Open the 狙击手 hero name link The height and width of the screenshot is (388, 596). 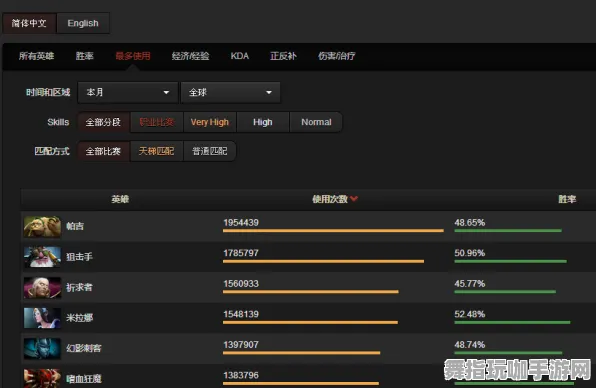[79, 257]
